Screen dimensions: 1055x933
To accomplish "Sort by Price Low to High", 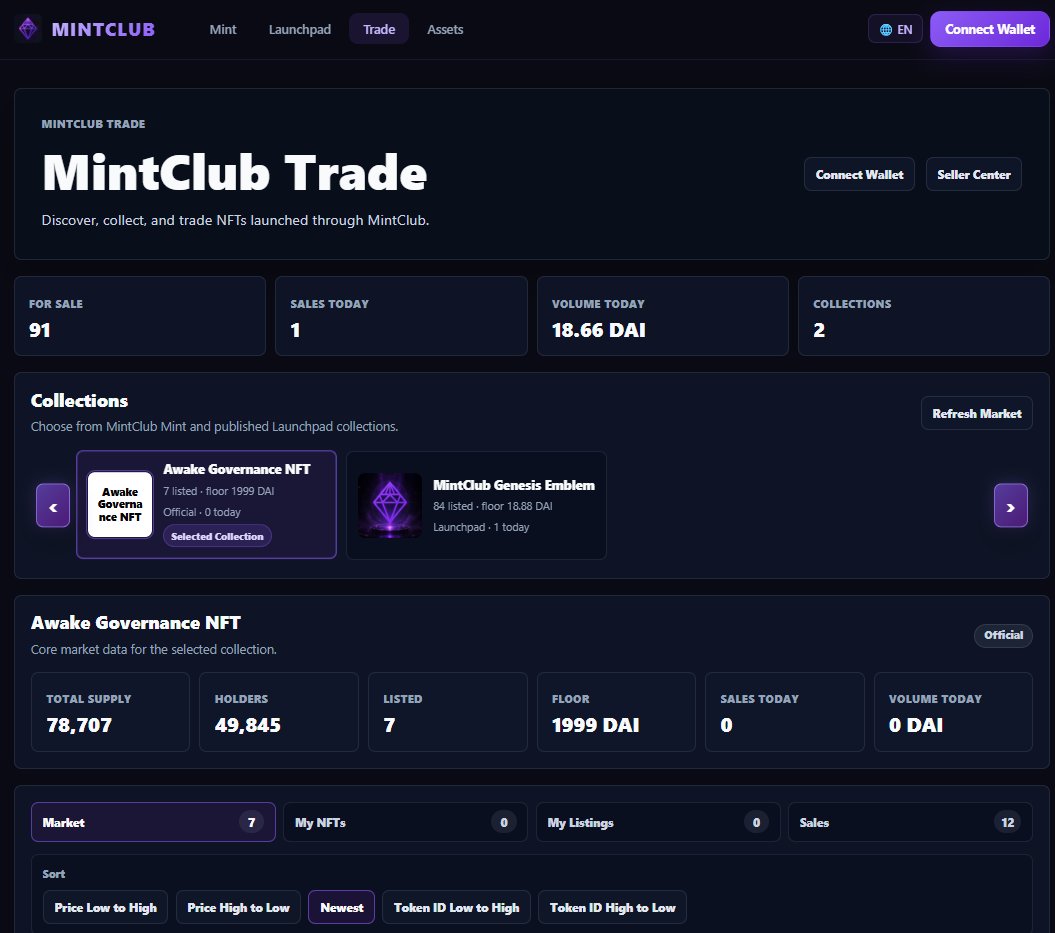I will tap(106, 907).
